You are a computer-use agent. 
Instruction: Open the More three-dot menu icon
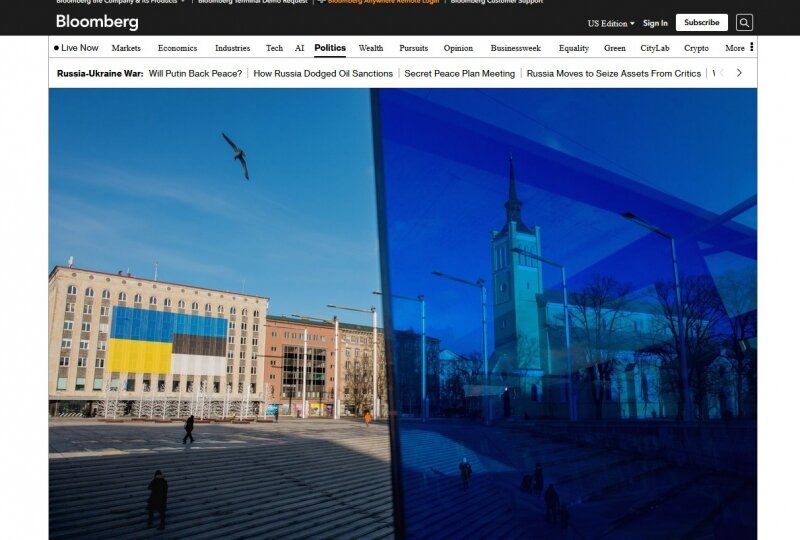[x=752, y=47]
